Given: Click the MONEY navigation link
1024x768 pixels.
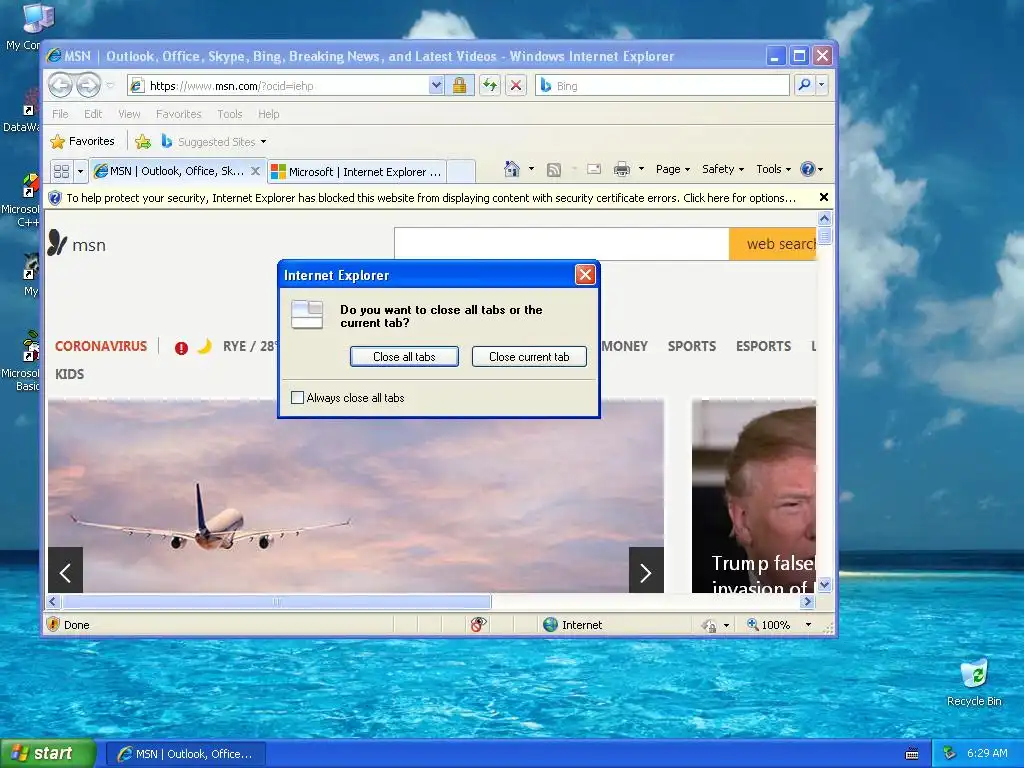Looking at the screenshot, I should click(x=625, y=346).
